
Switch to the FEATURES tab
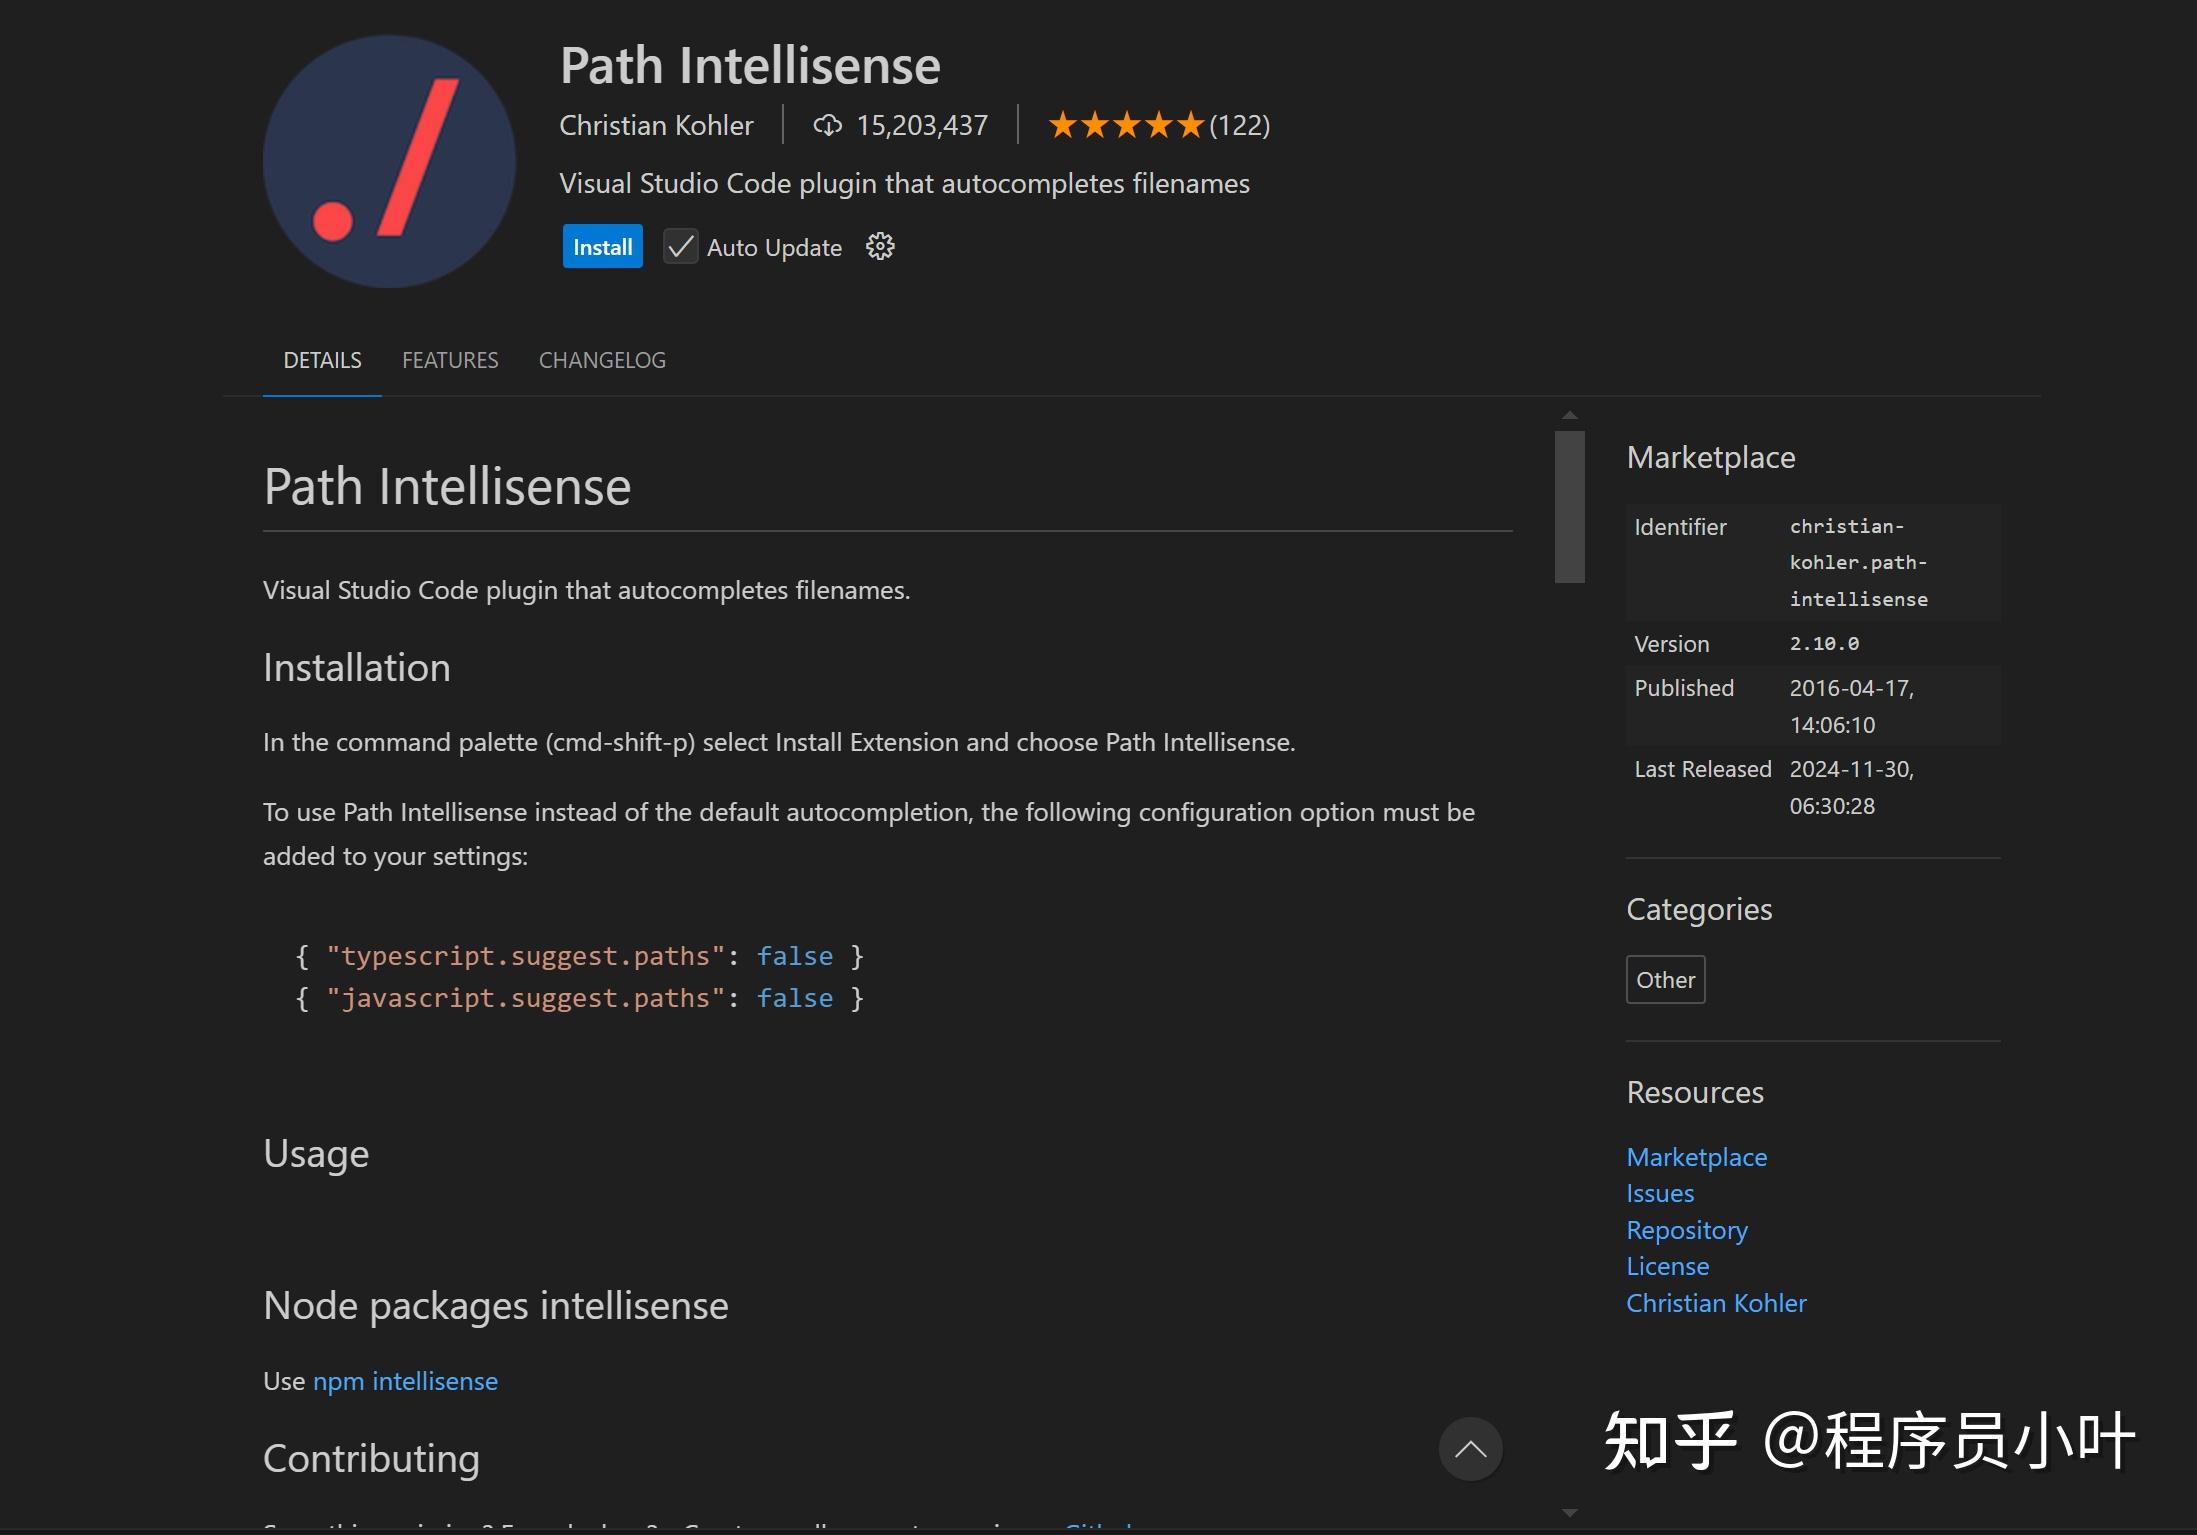click(450, 360)
